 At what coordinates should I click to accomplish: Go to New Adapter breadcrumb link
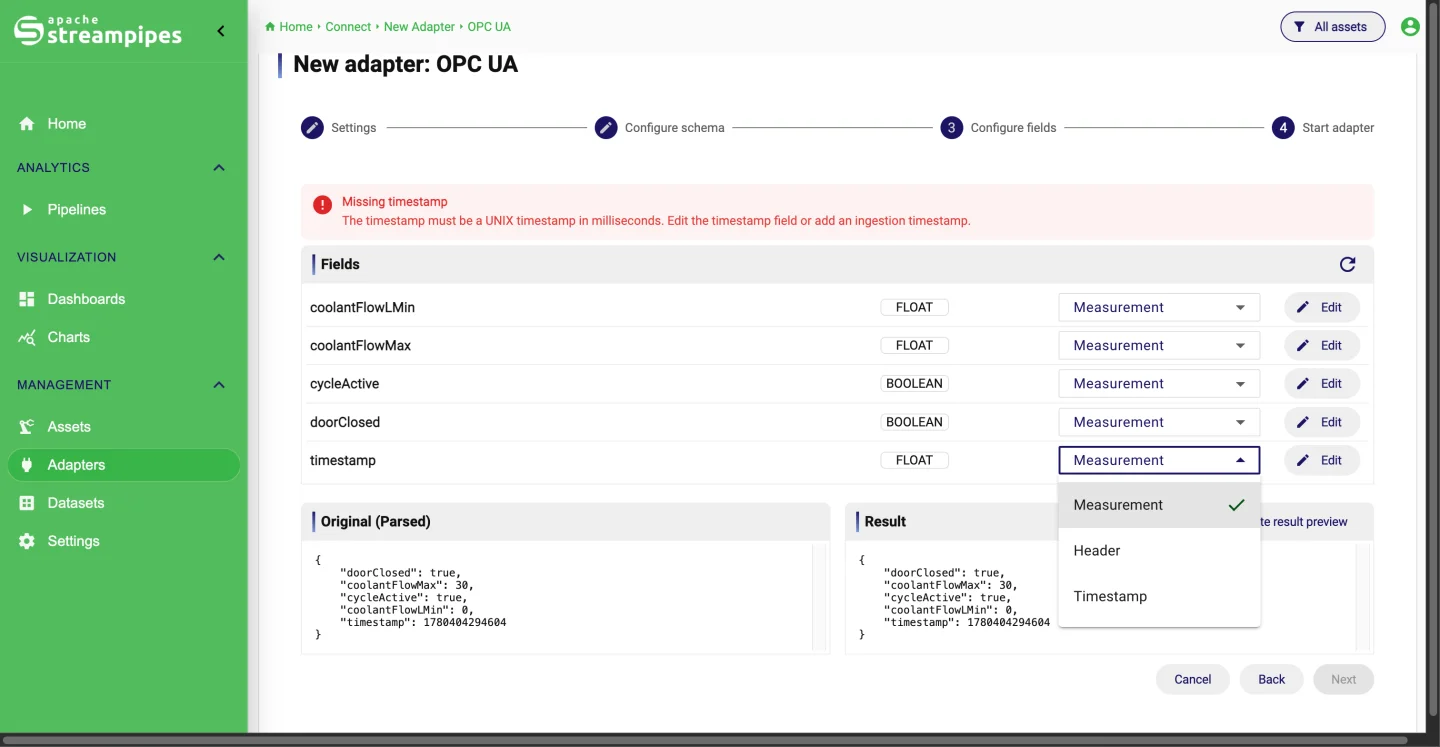point(419,27)
